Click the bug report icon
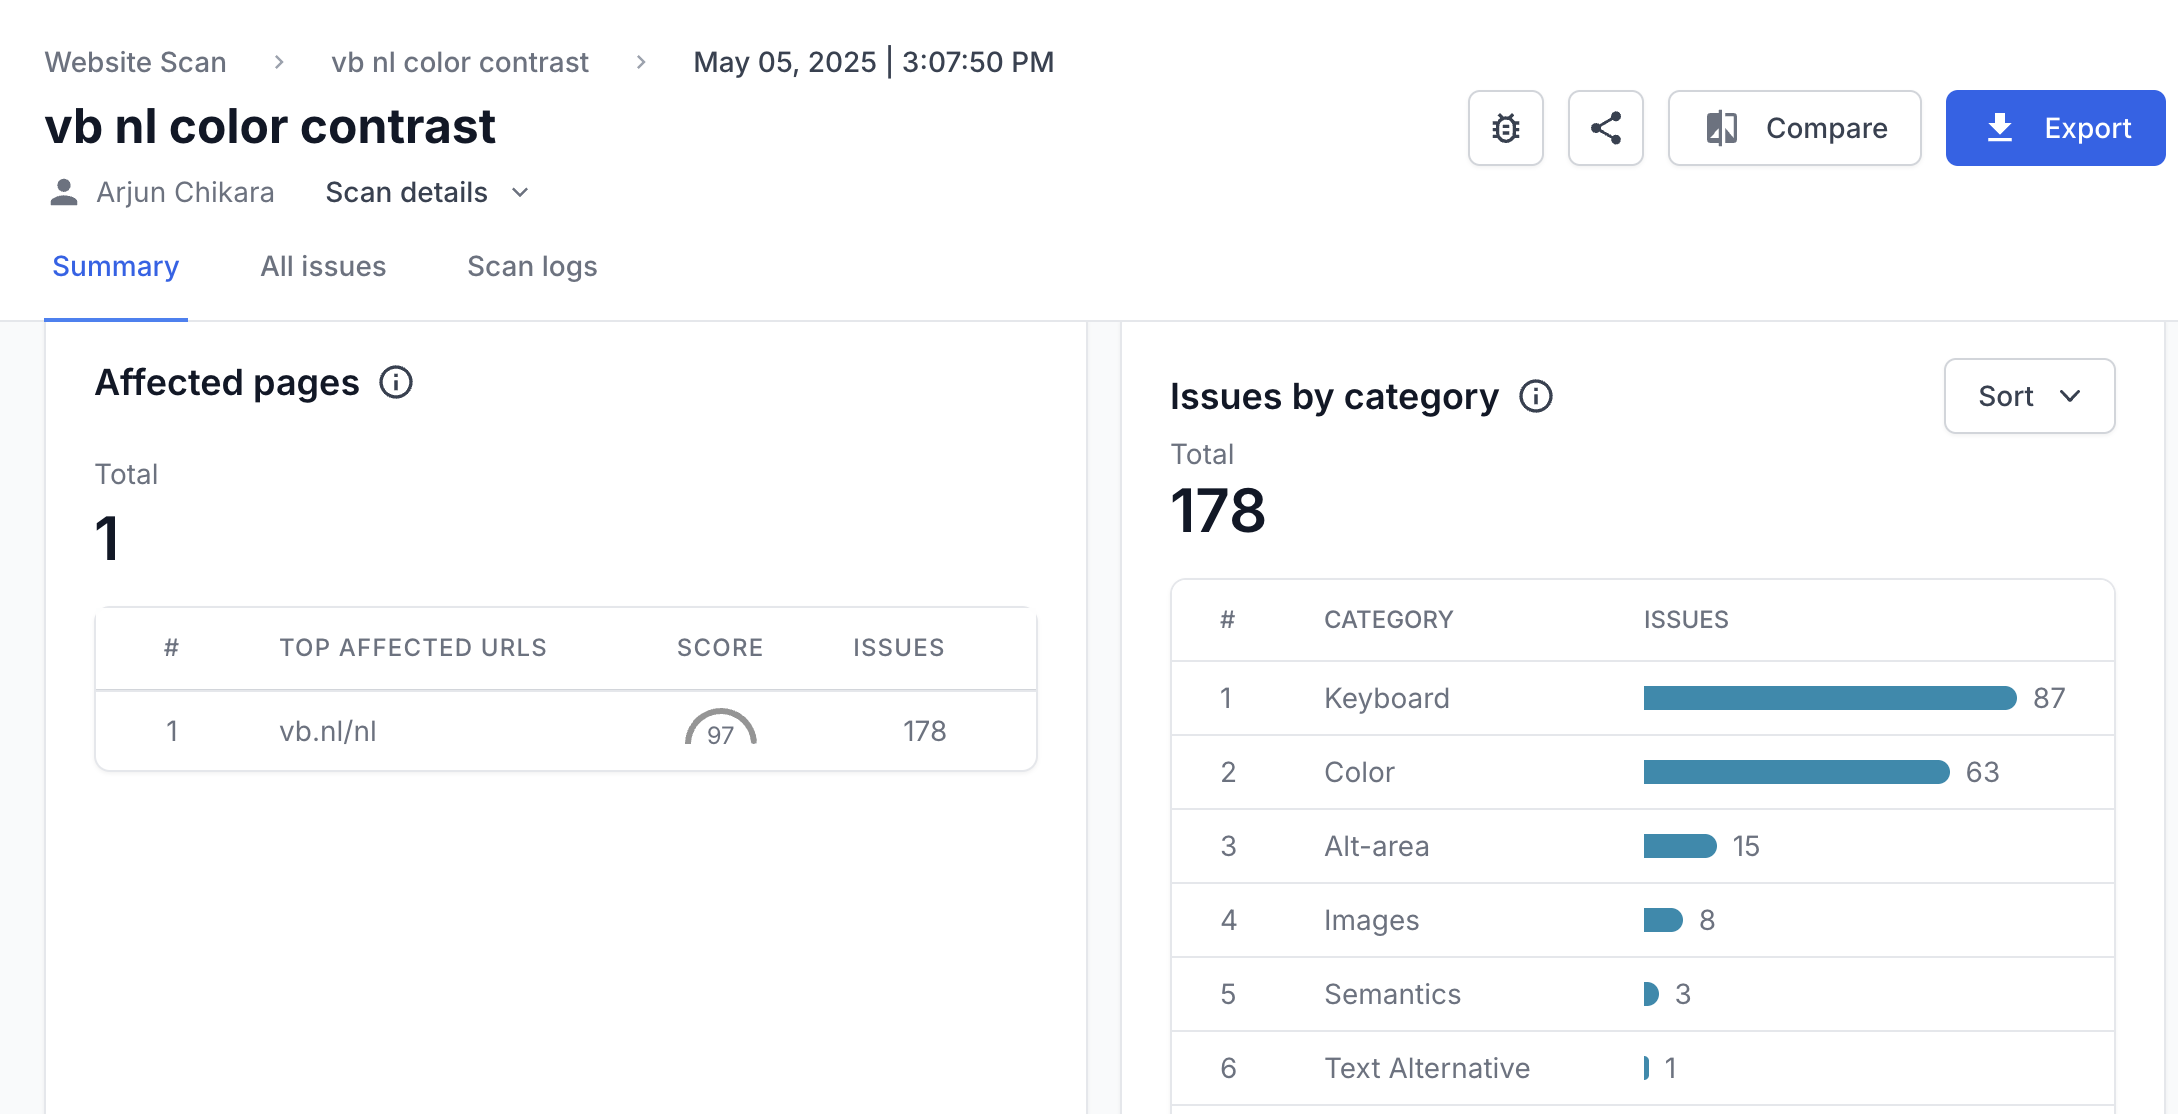2178x1114 pixels. [1505, 128]
